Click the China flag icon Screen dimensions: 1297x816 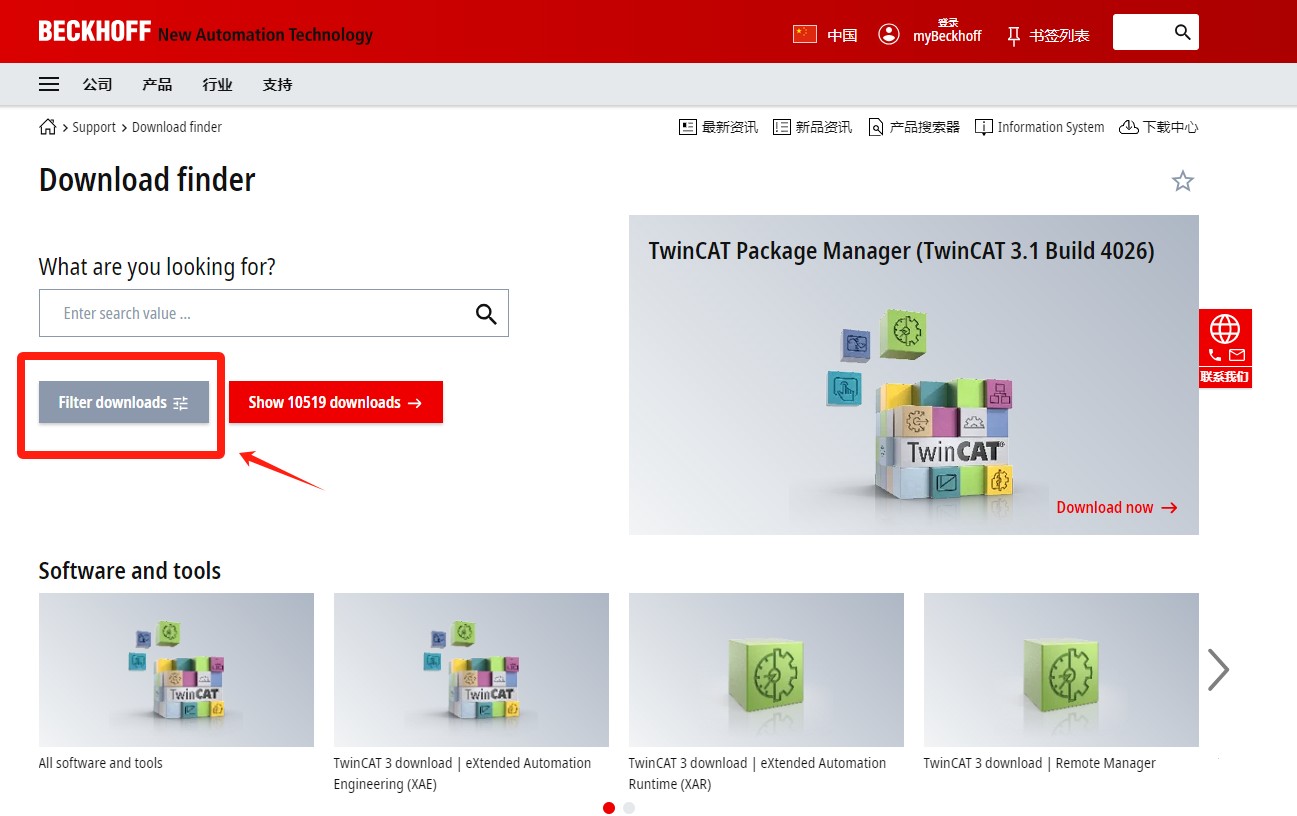coord(805,34)
